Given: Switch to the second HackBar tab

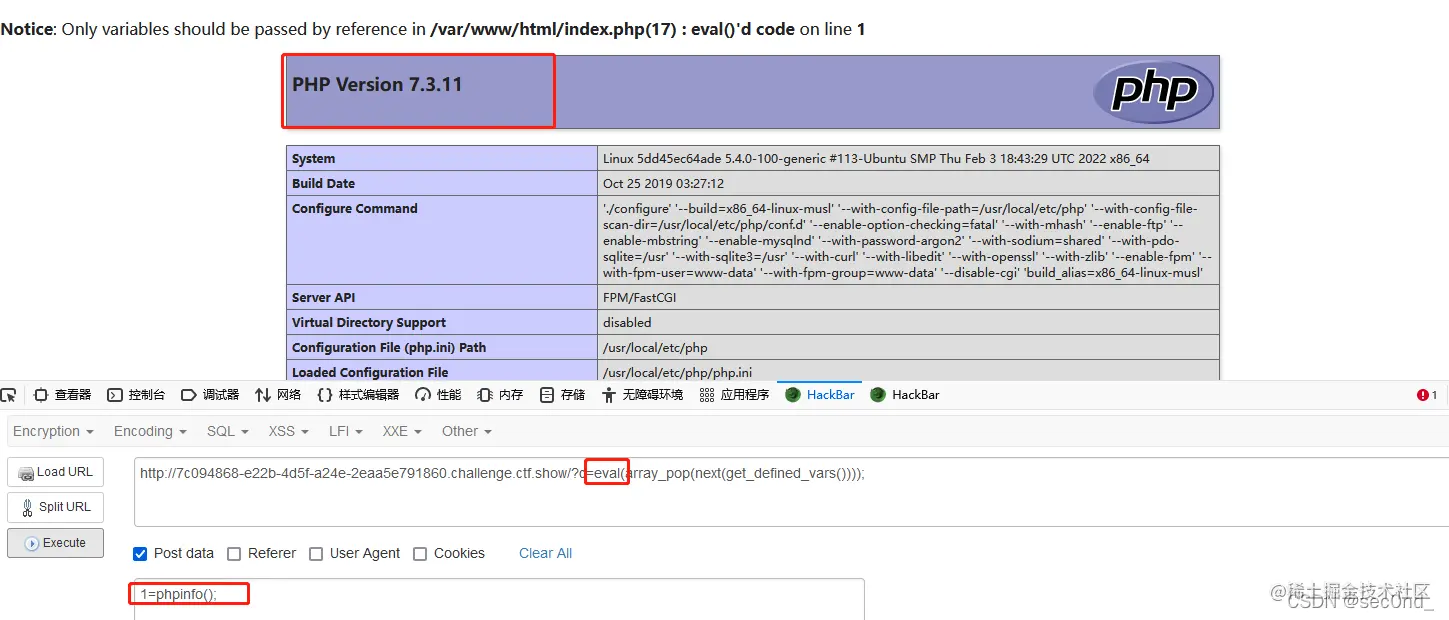Looking at the screenshot, I should point(905,395).
